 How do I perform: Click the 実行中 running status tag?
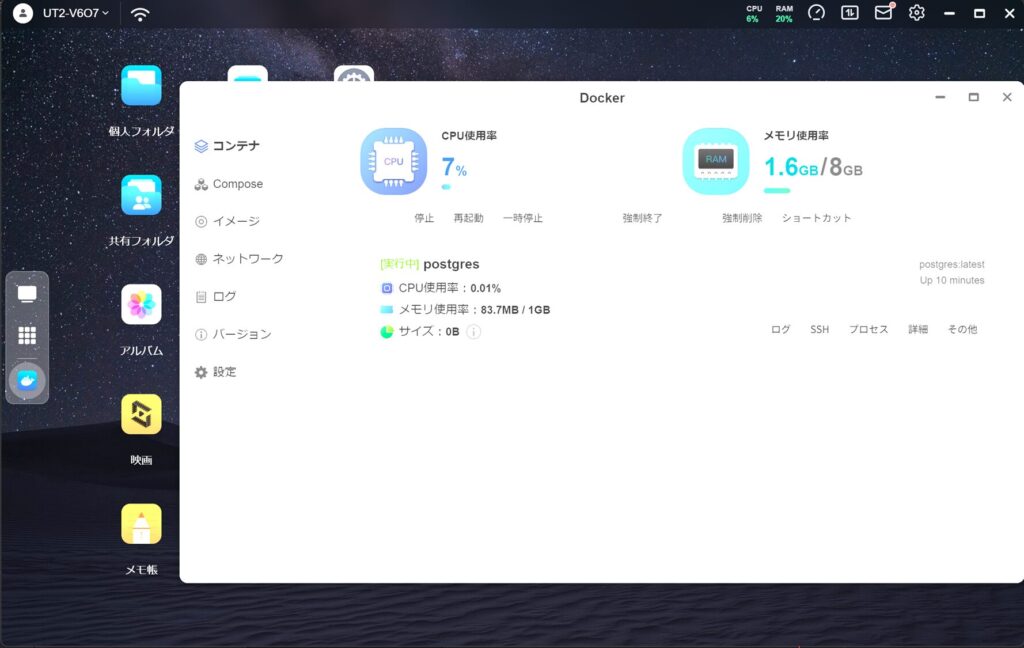pyautogui.click(x=400, y=264)
